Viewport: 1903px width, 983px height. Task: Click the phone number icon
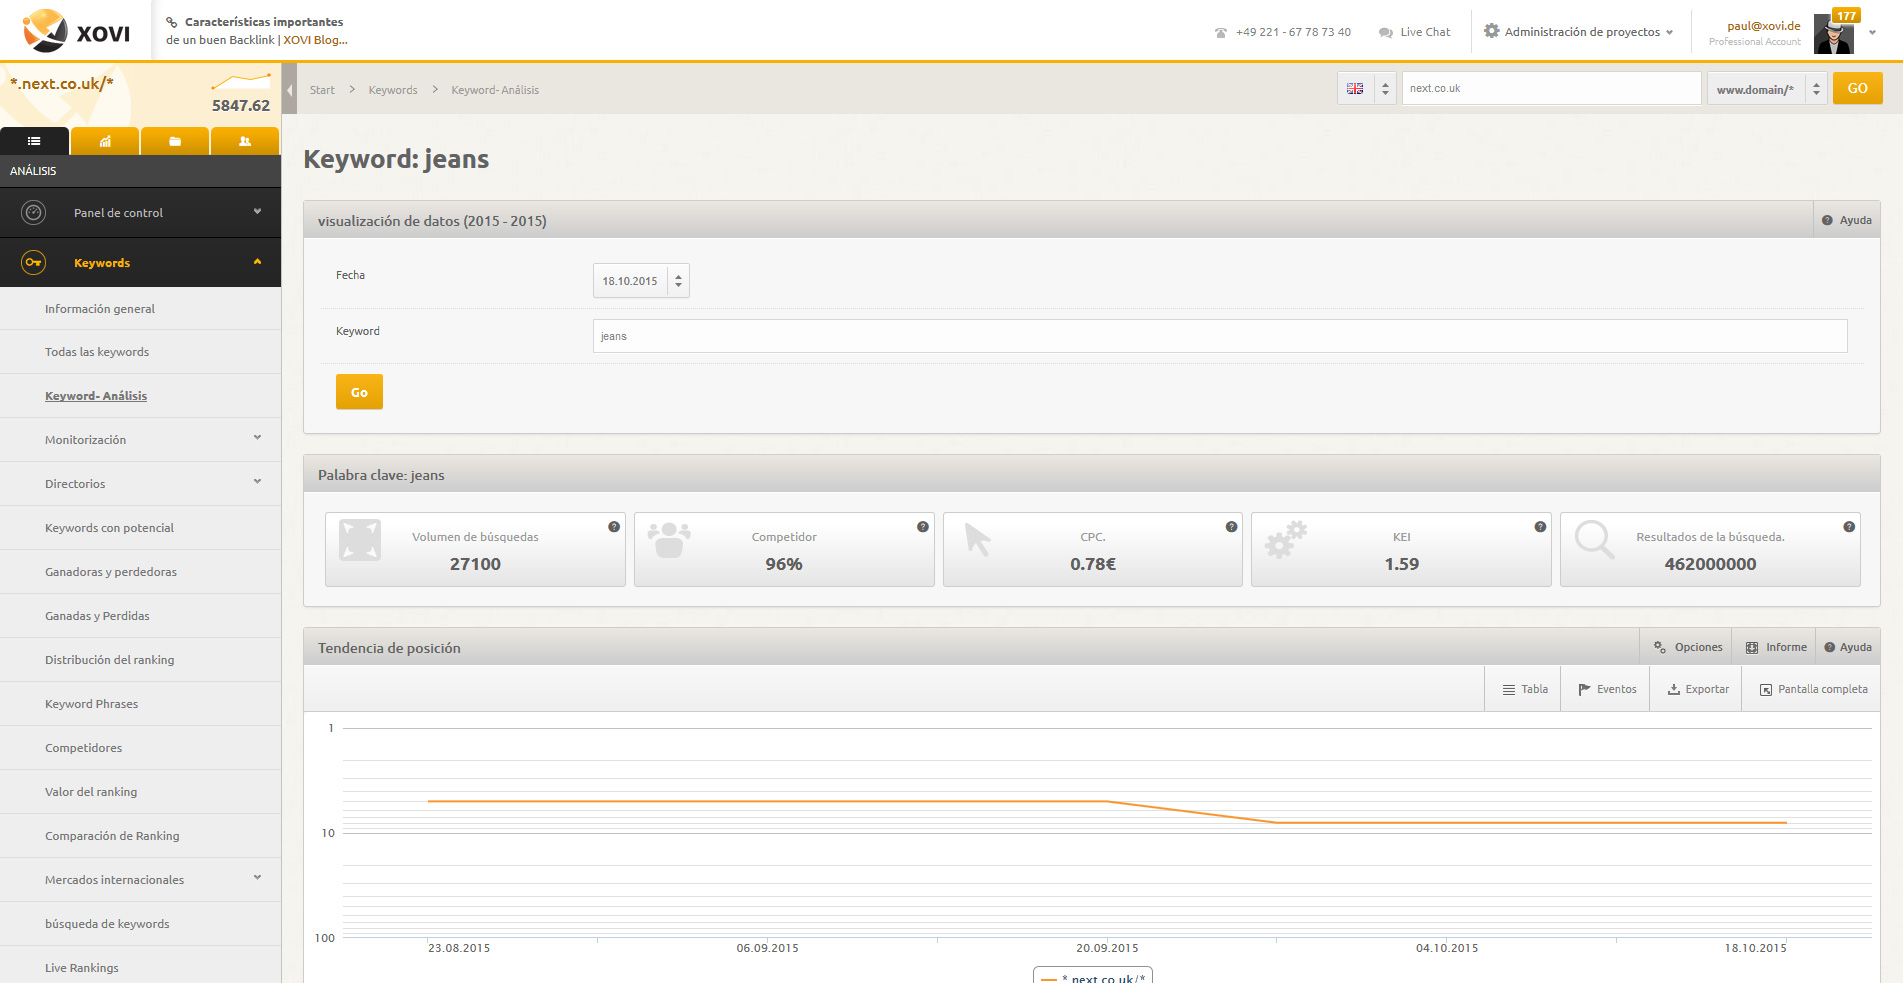coord(1220,33)
